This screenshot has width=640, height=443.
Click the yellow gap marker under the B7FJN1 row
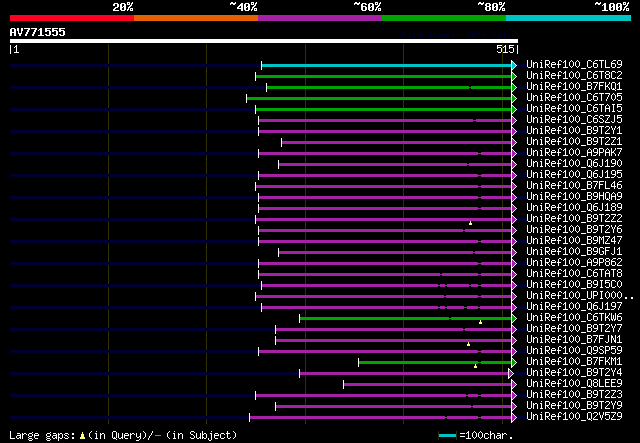pyautogui.click(x=469, y=345)
